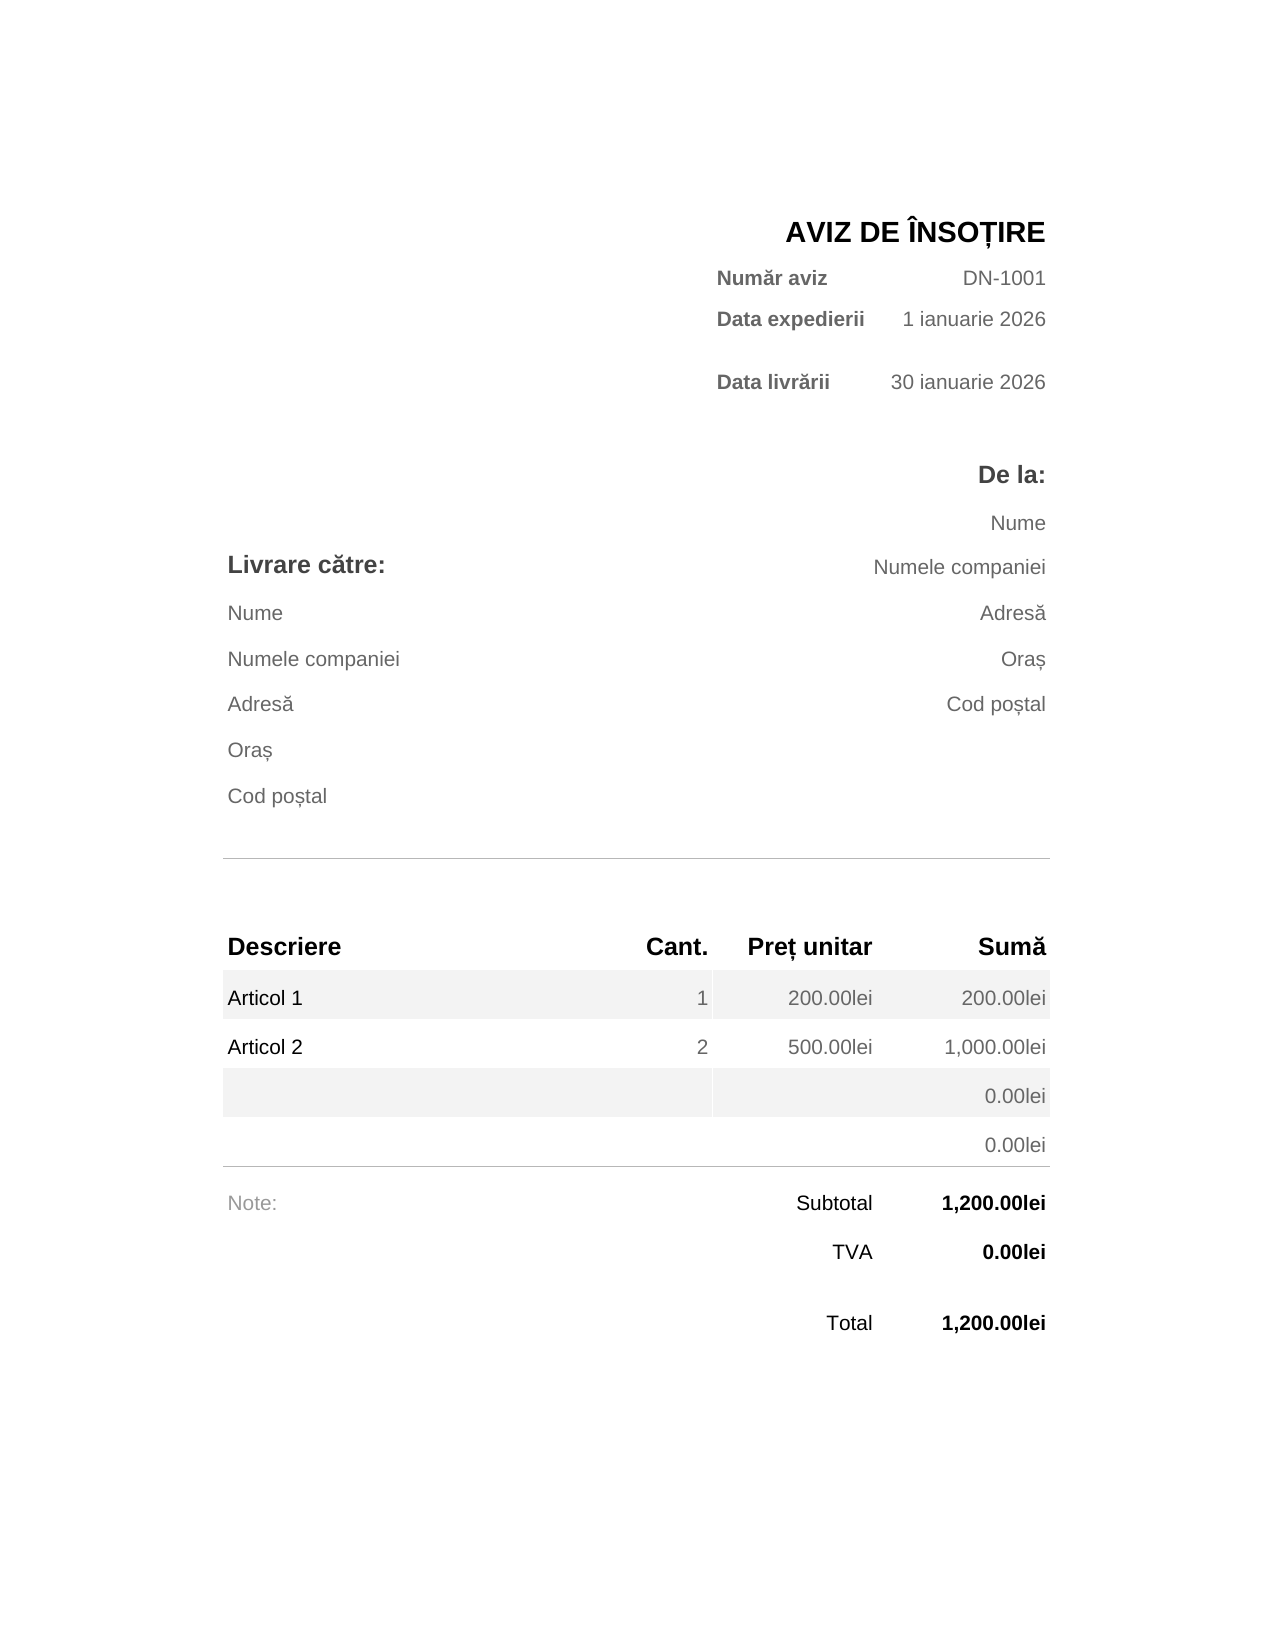Click Oraș field under Livrare către
The width and height of the screenshot is (1275, 1650).
(x=250, y=750)
